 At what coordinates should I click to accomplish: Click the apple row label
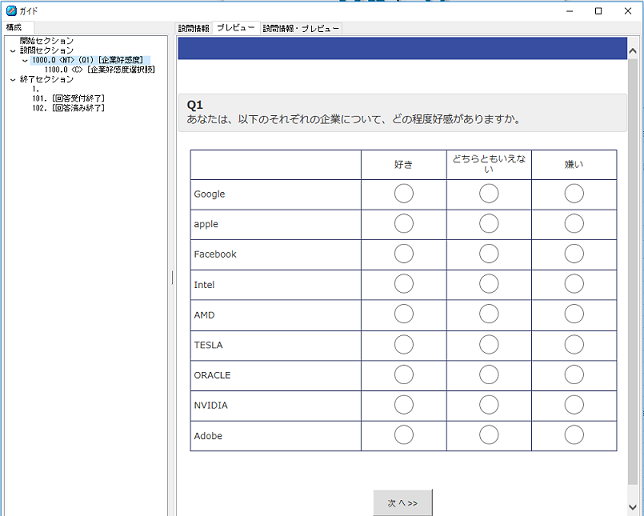tap(206, 224)
